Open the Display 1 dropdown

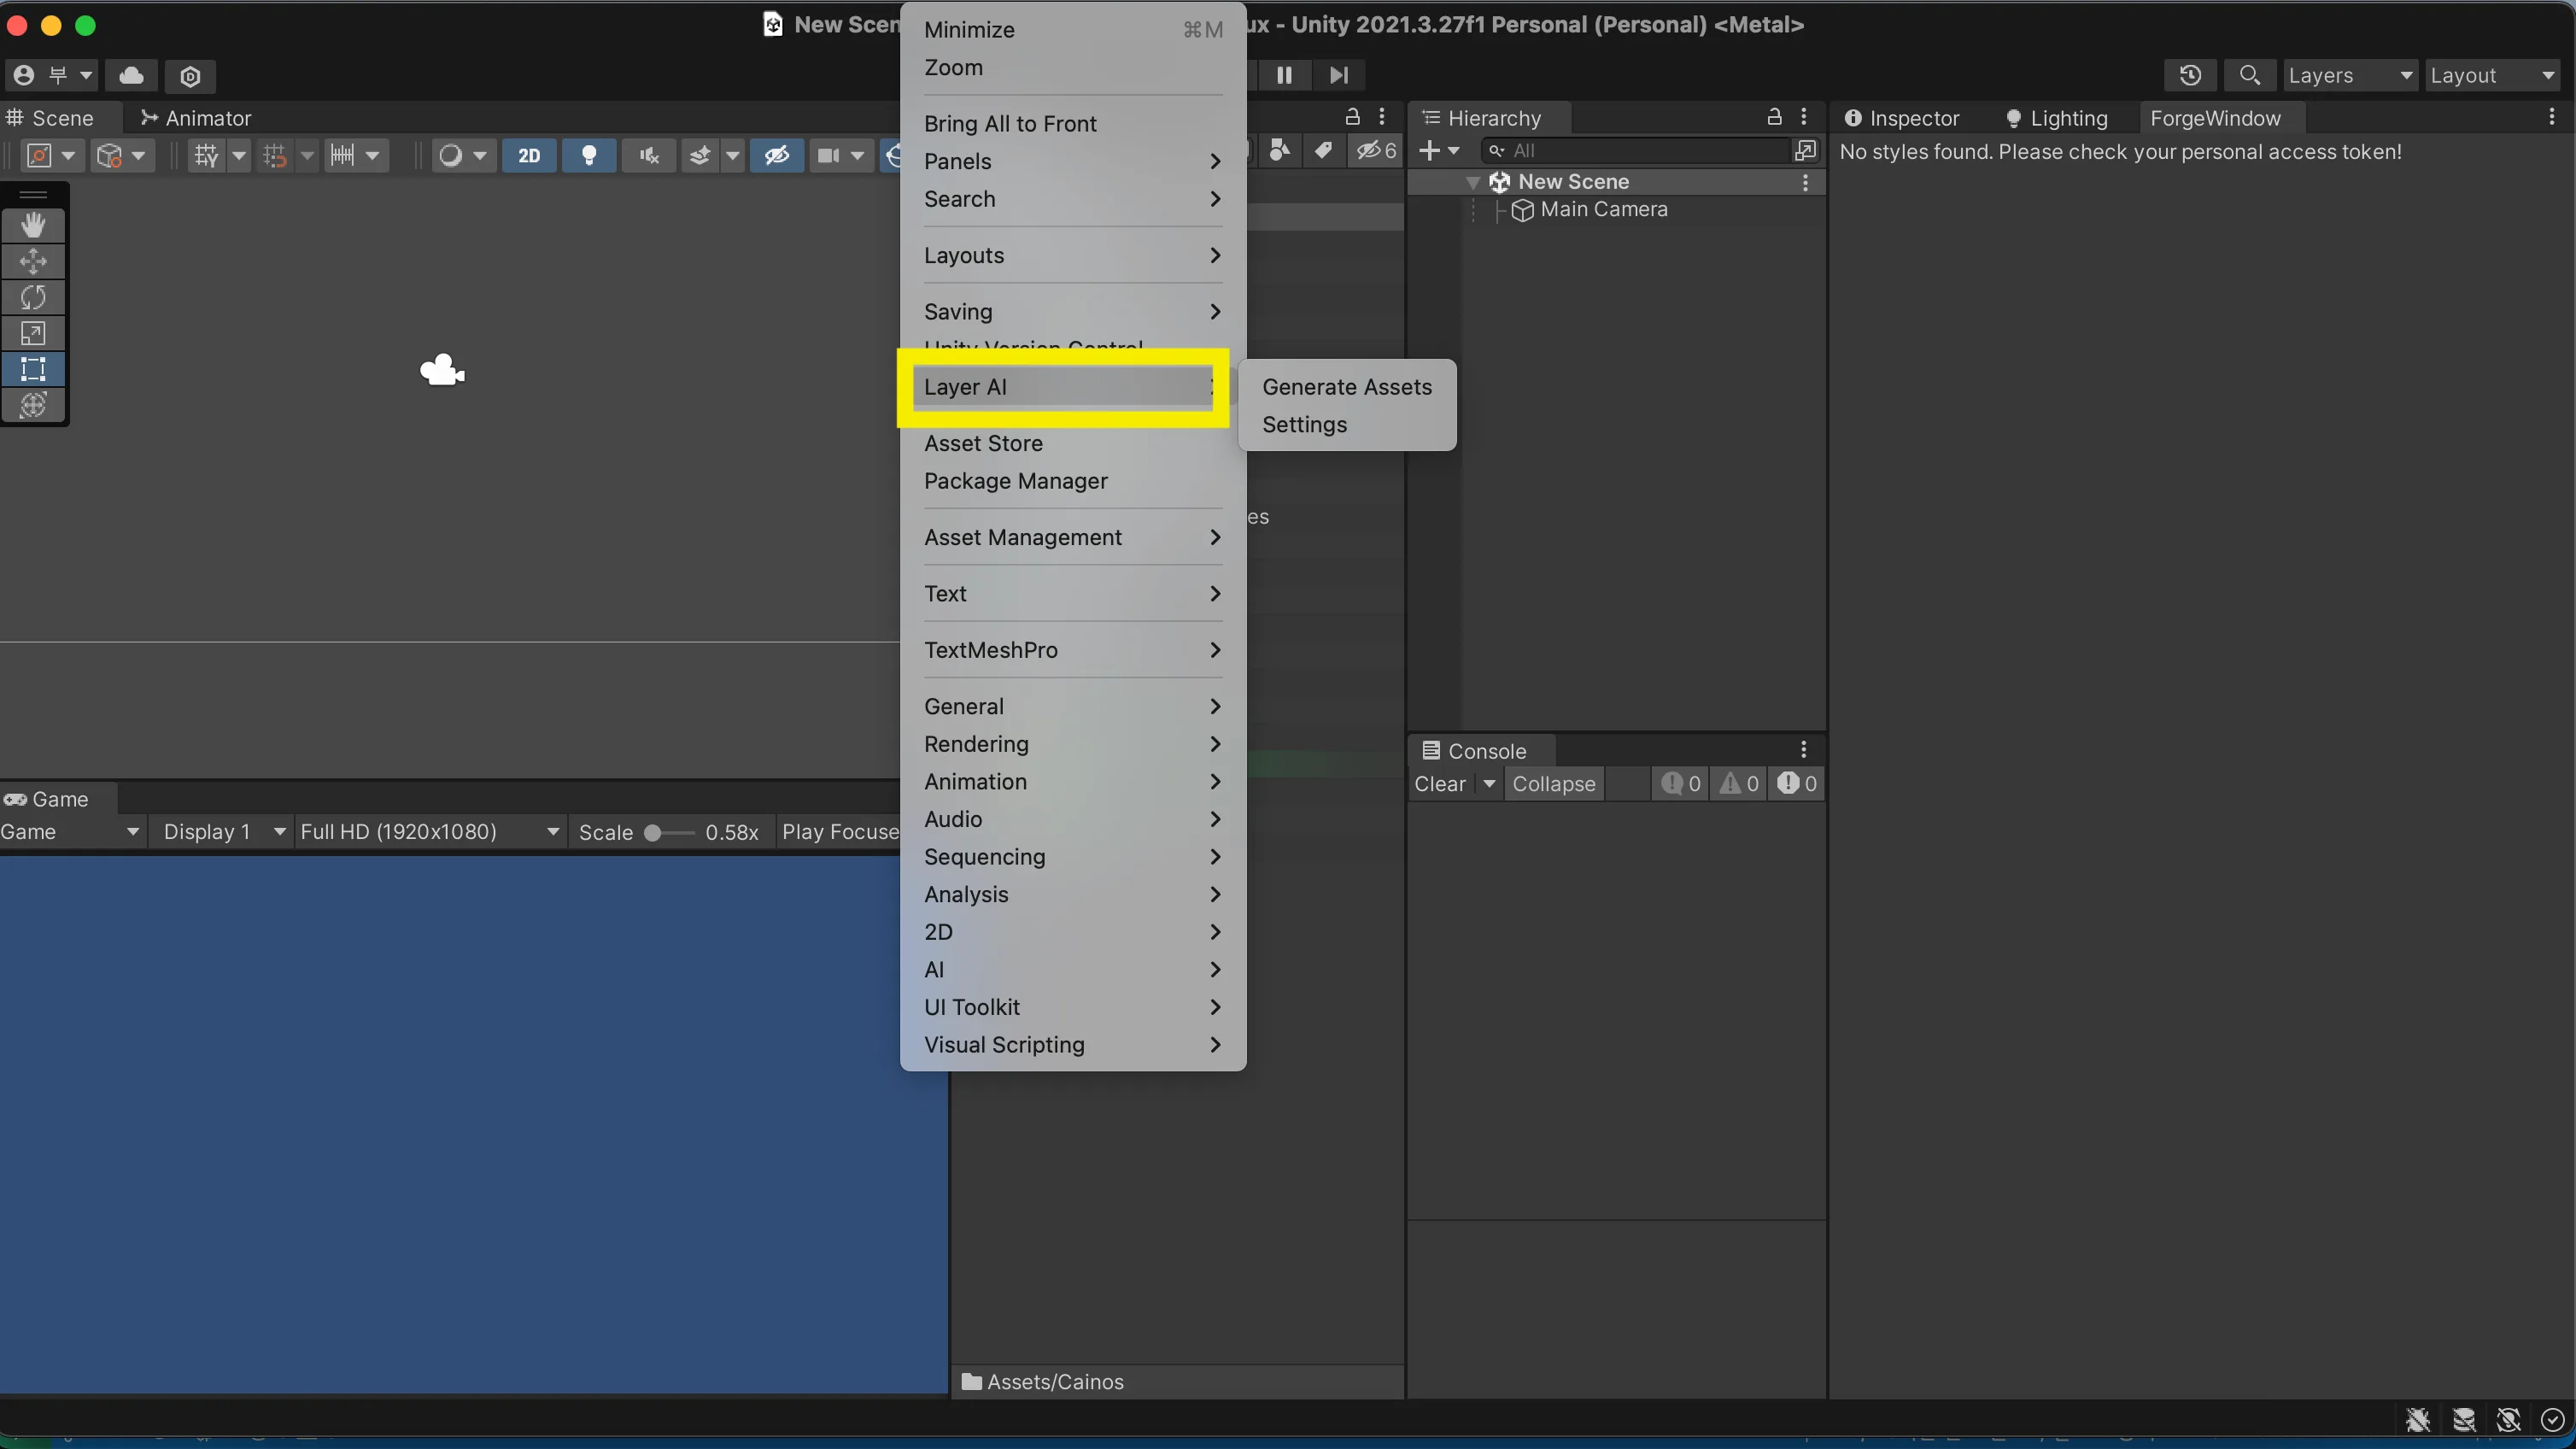(223, 832)
